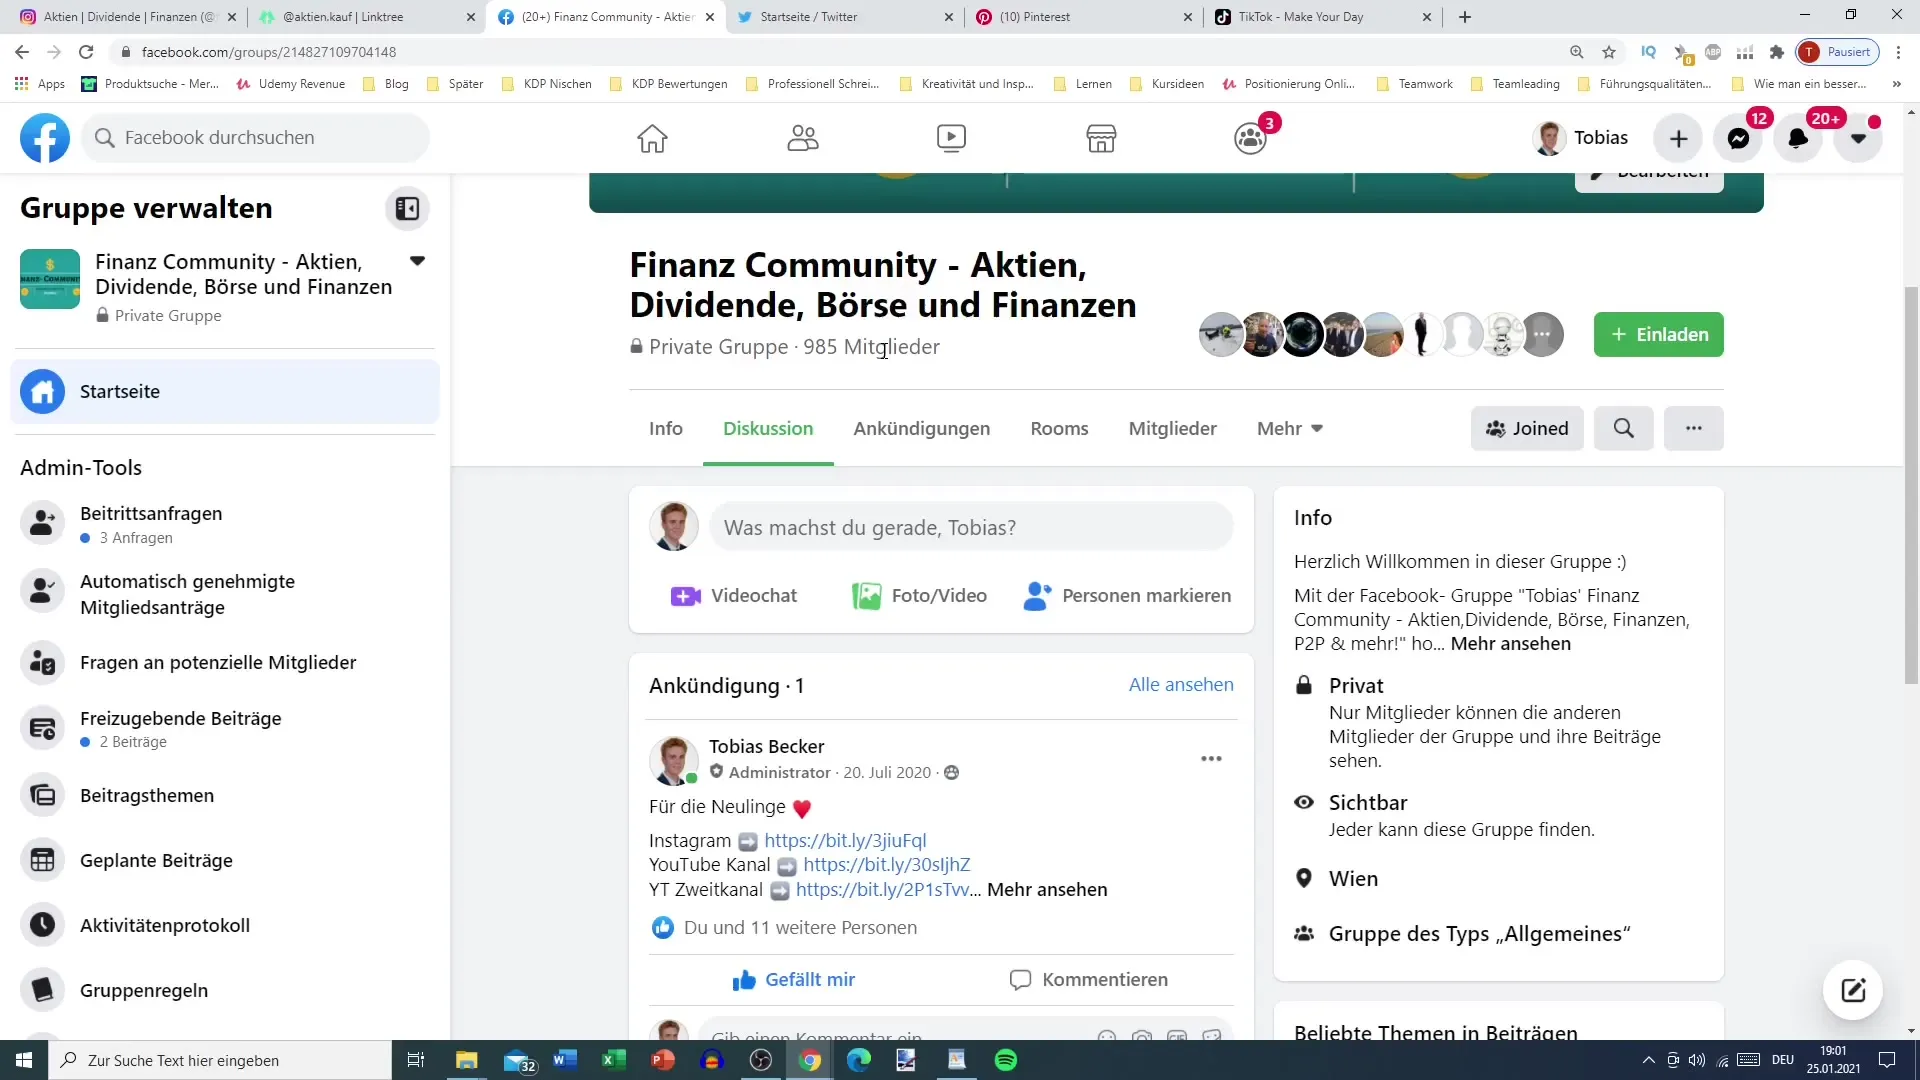
Task: Click Kommentieren on the announcement
Action: 1088,979
